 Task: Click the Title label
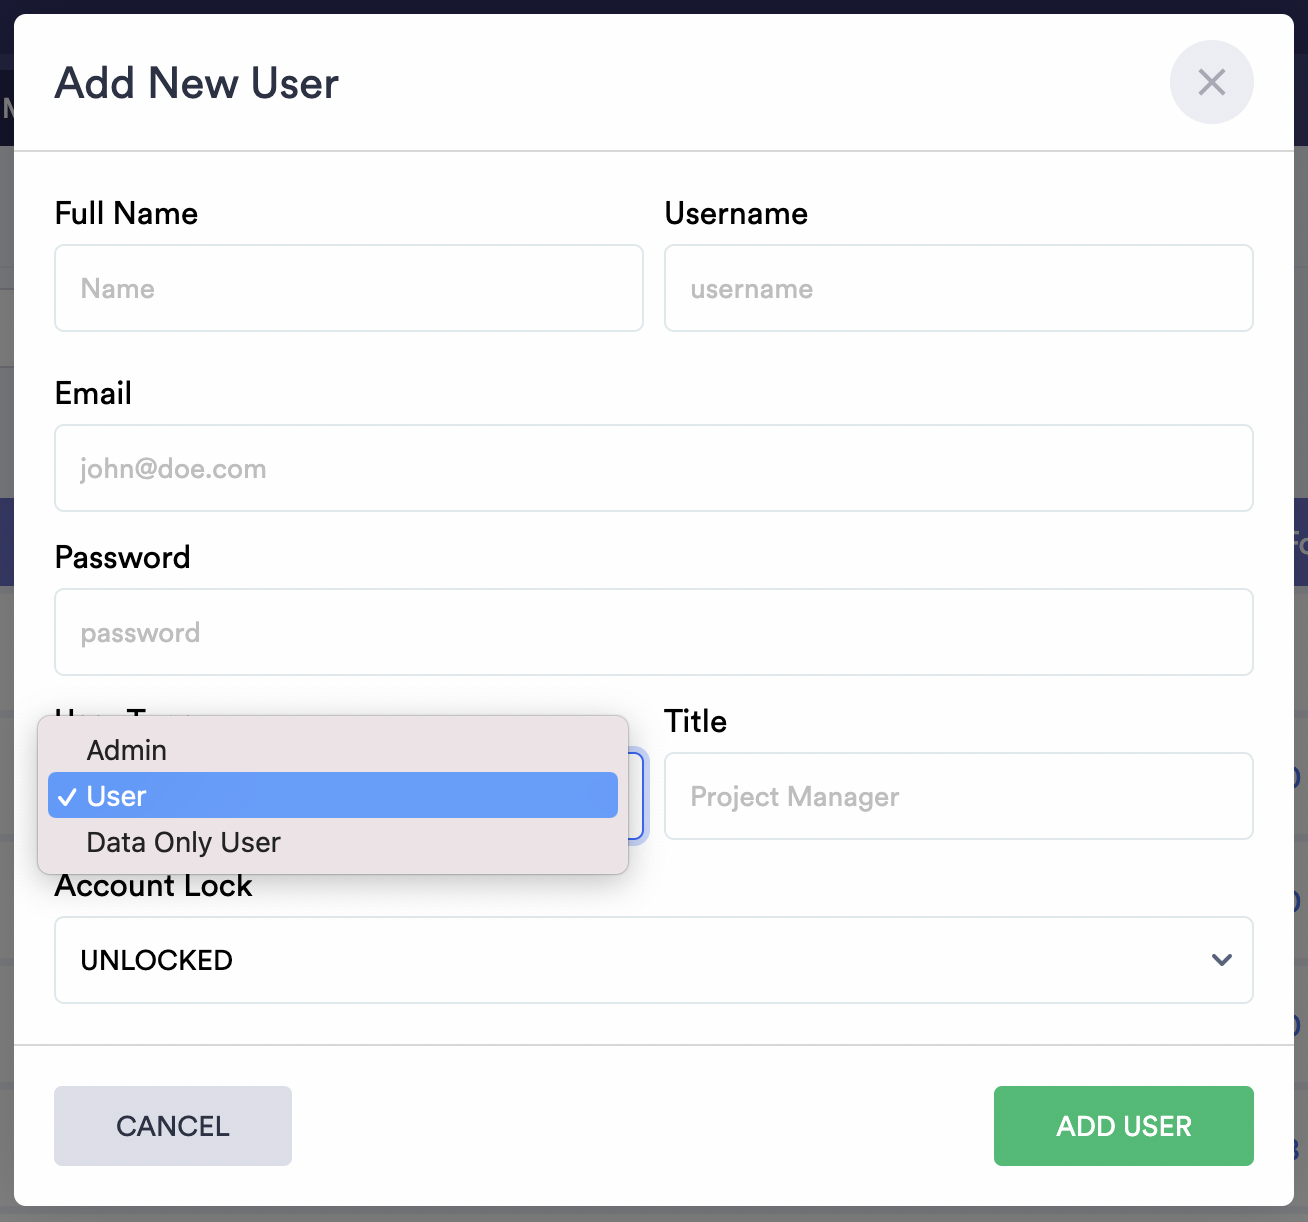click(x=695, y=721)
